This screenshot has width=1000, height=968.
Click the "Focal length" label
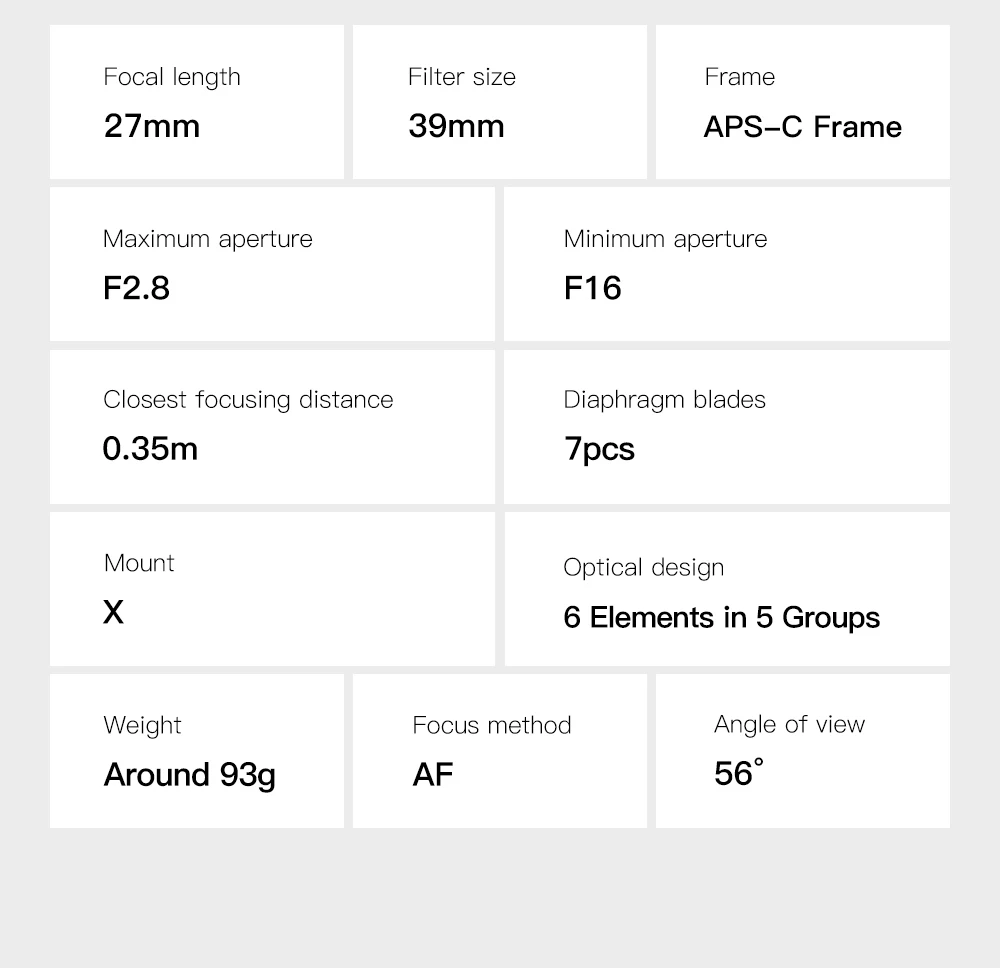[x=172, y=77]
